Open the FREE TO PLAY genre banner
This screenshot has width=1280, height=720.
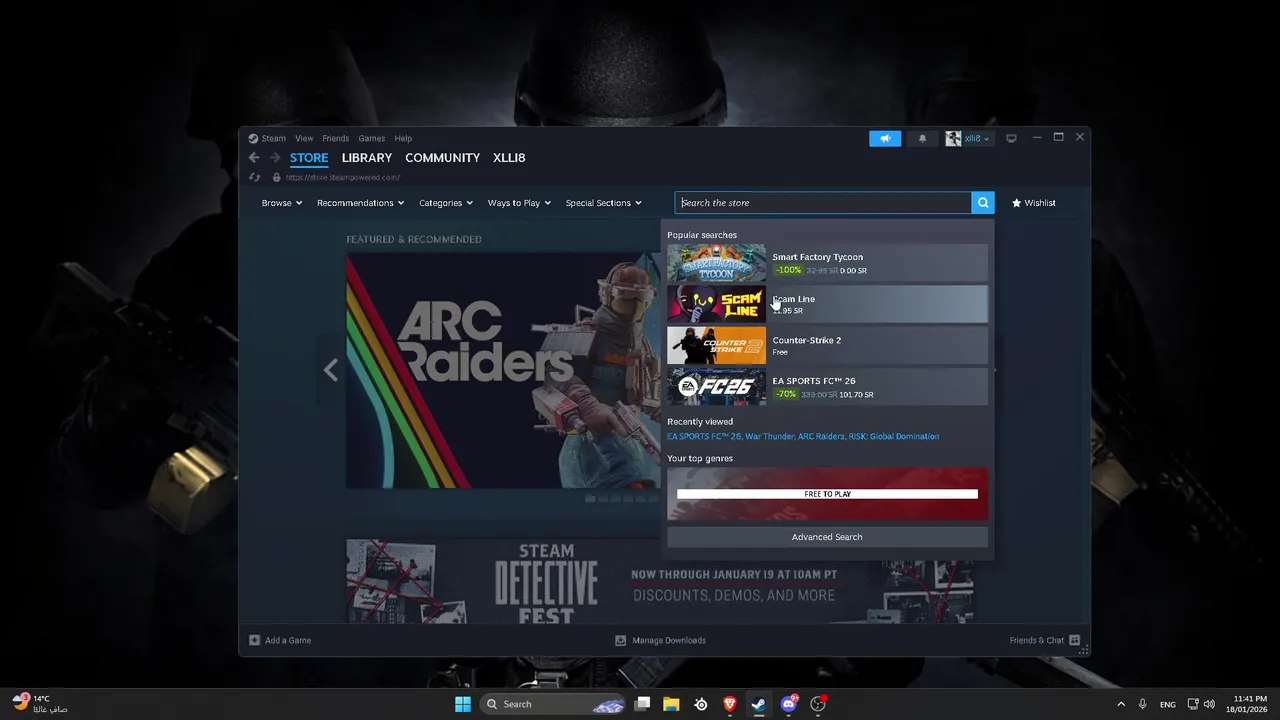click(x=827, y=494)
